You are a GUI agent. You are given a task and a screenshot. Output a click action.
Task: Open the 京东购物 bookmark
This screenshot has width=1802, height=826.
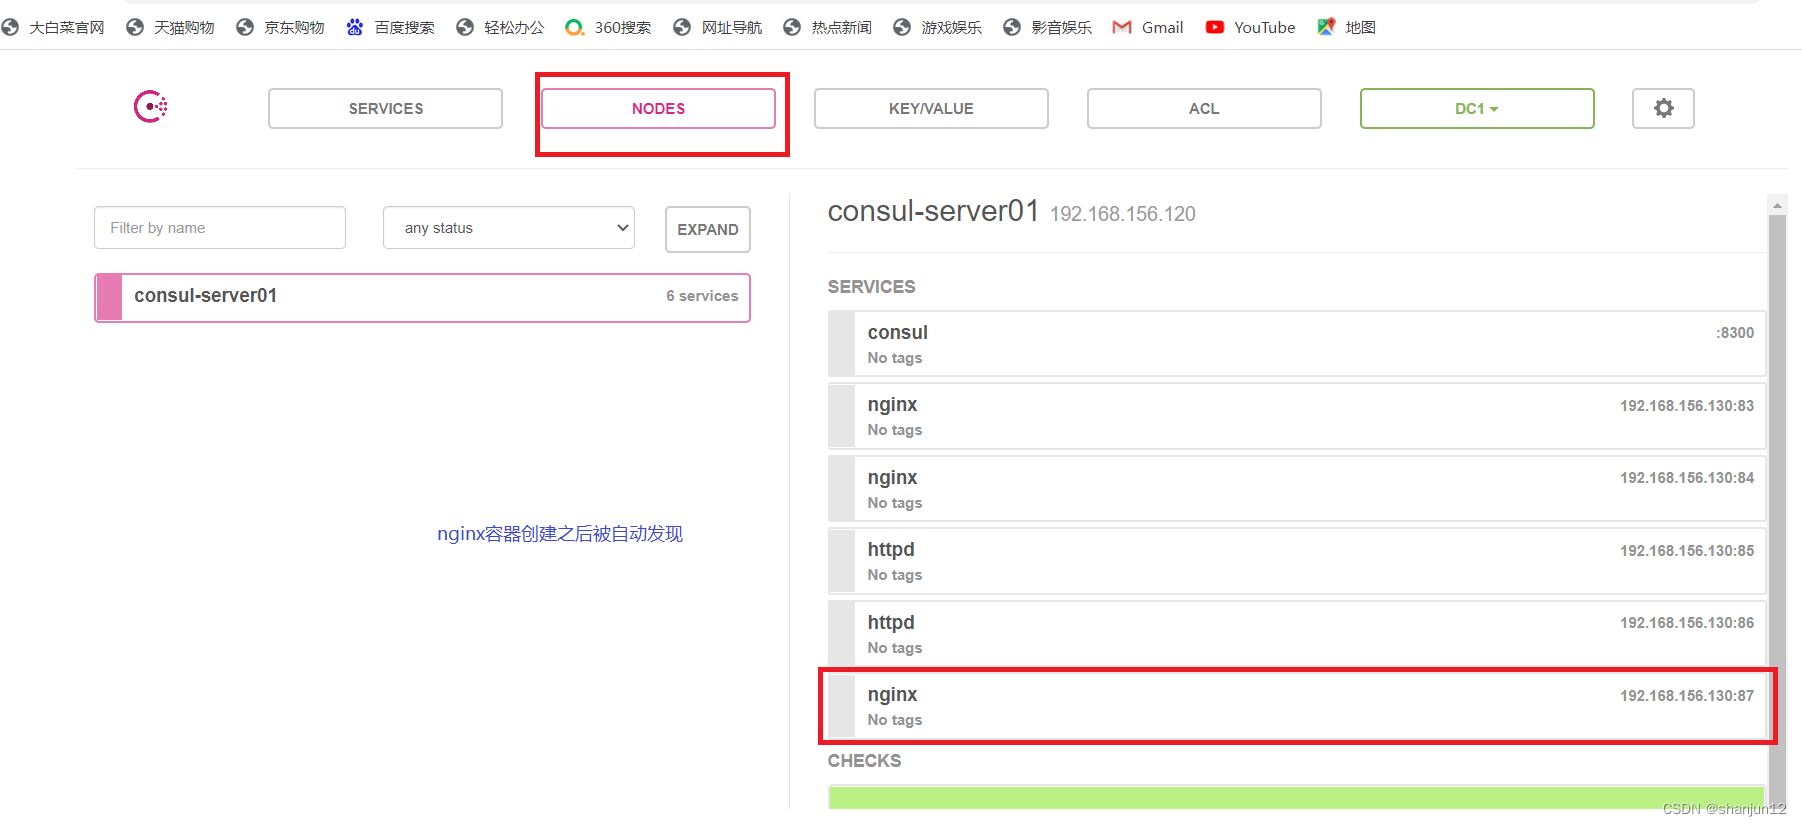pos(281,27)
